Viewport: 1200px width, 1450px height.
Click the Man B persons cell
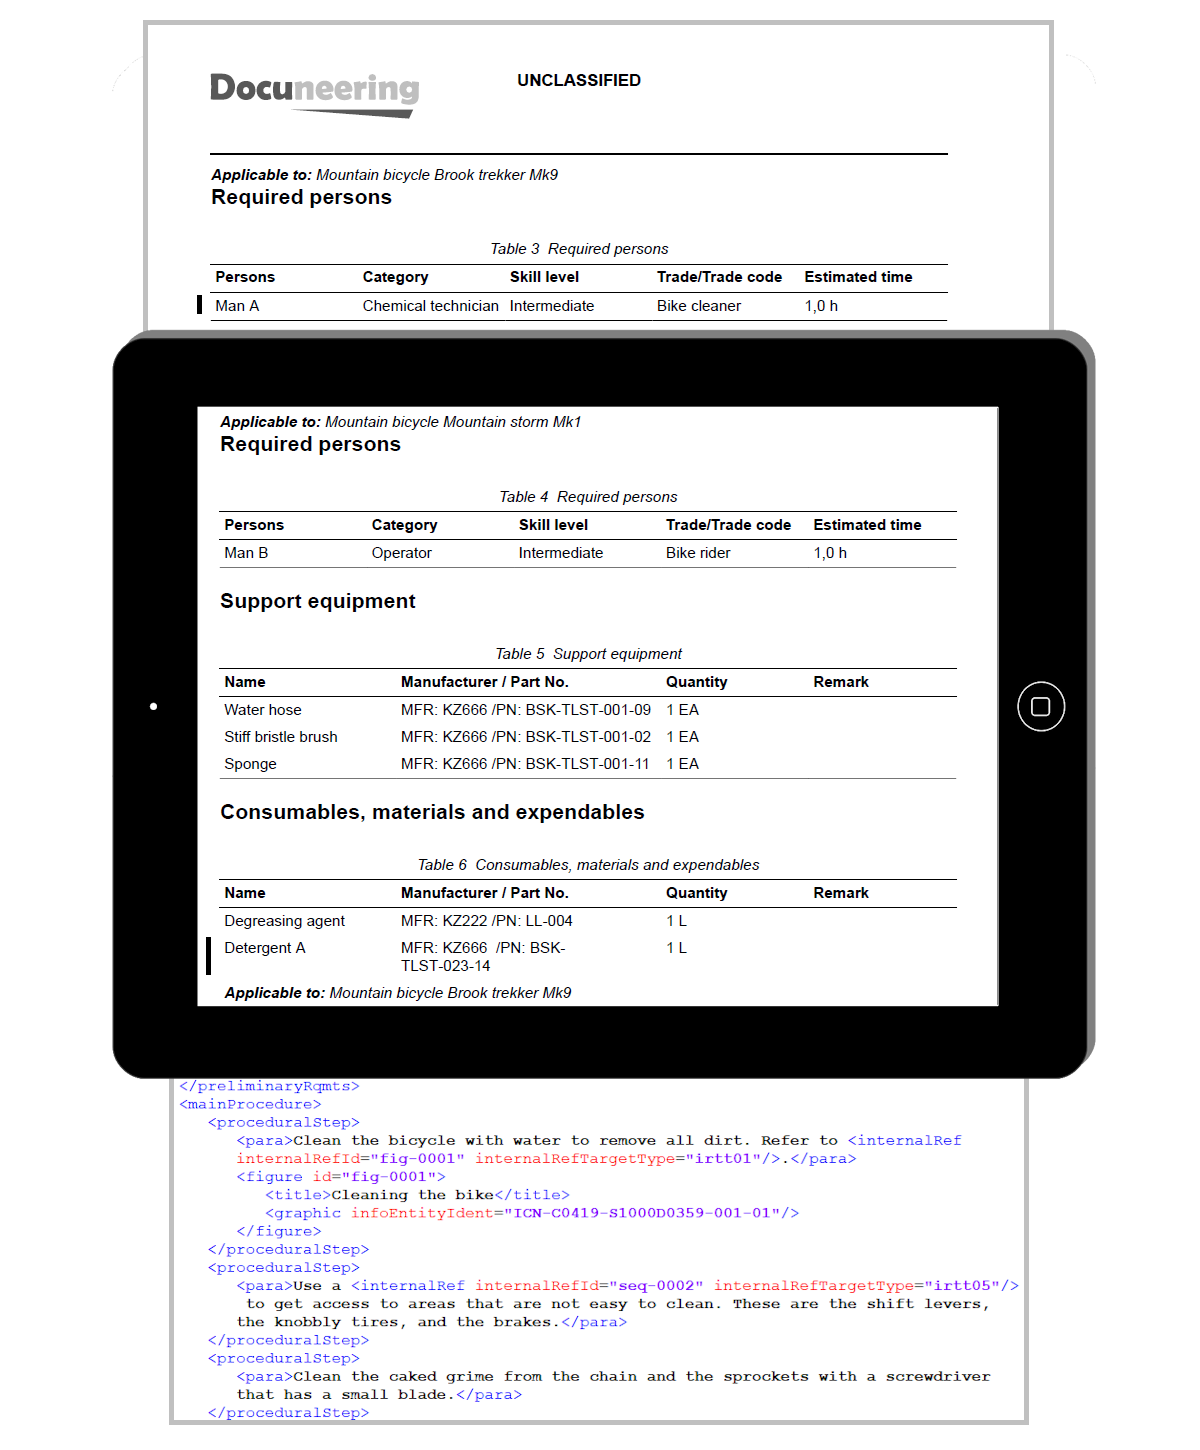tap(246, 553)
